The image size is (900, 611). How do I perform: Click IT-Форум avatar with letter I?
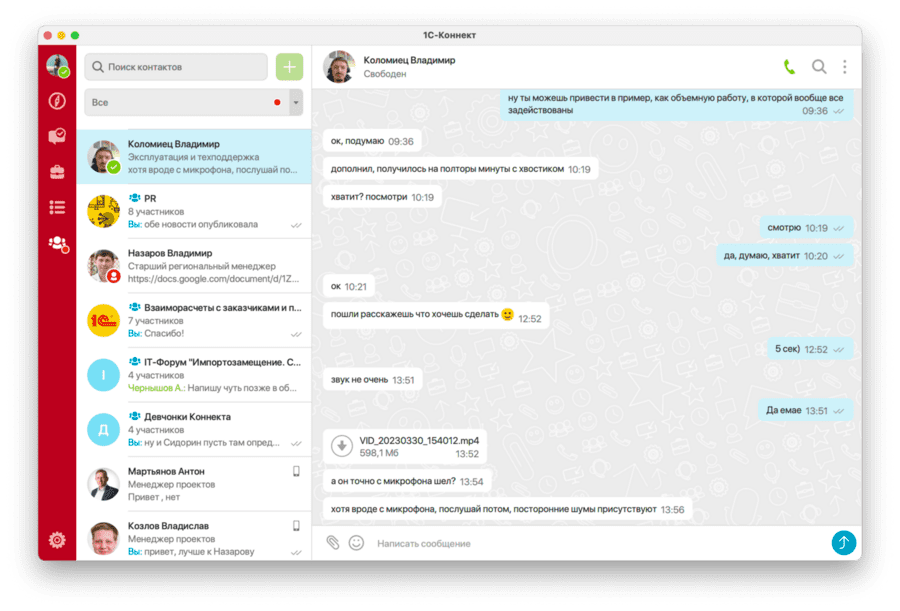[103, 375]
